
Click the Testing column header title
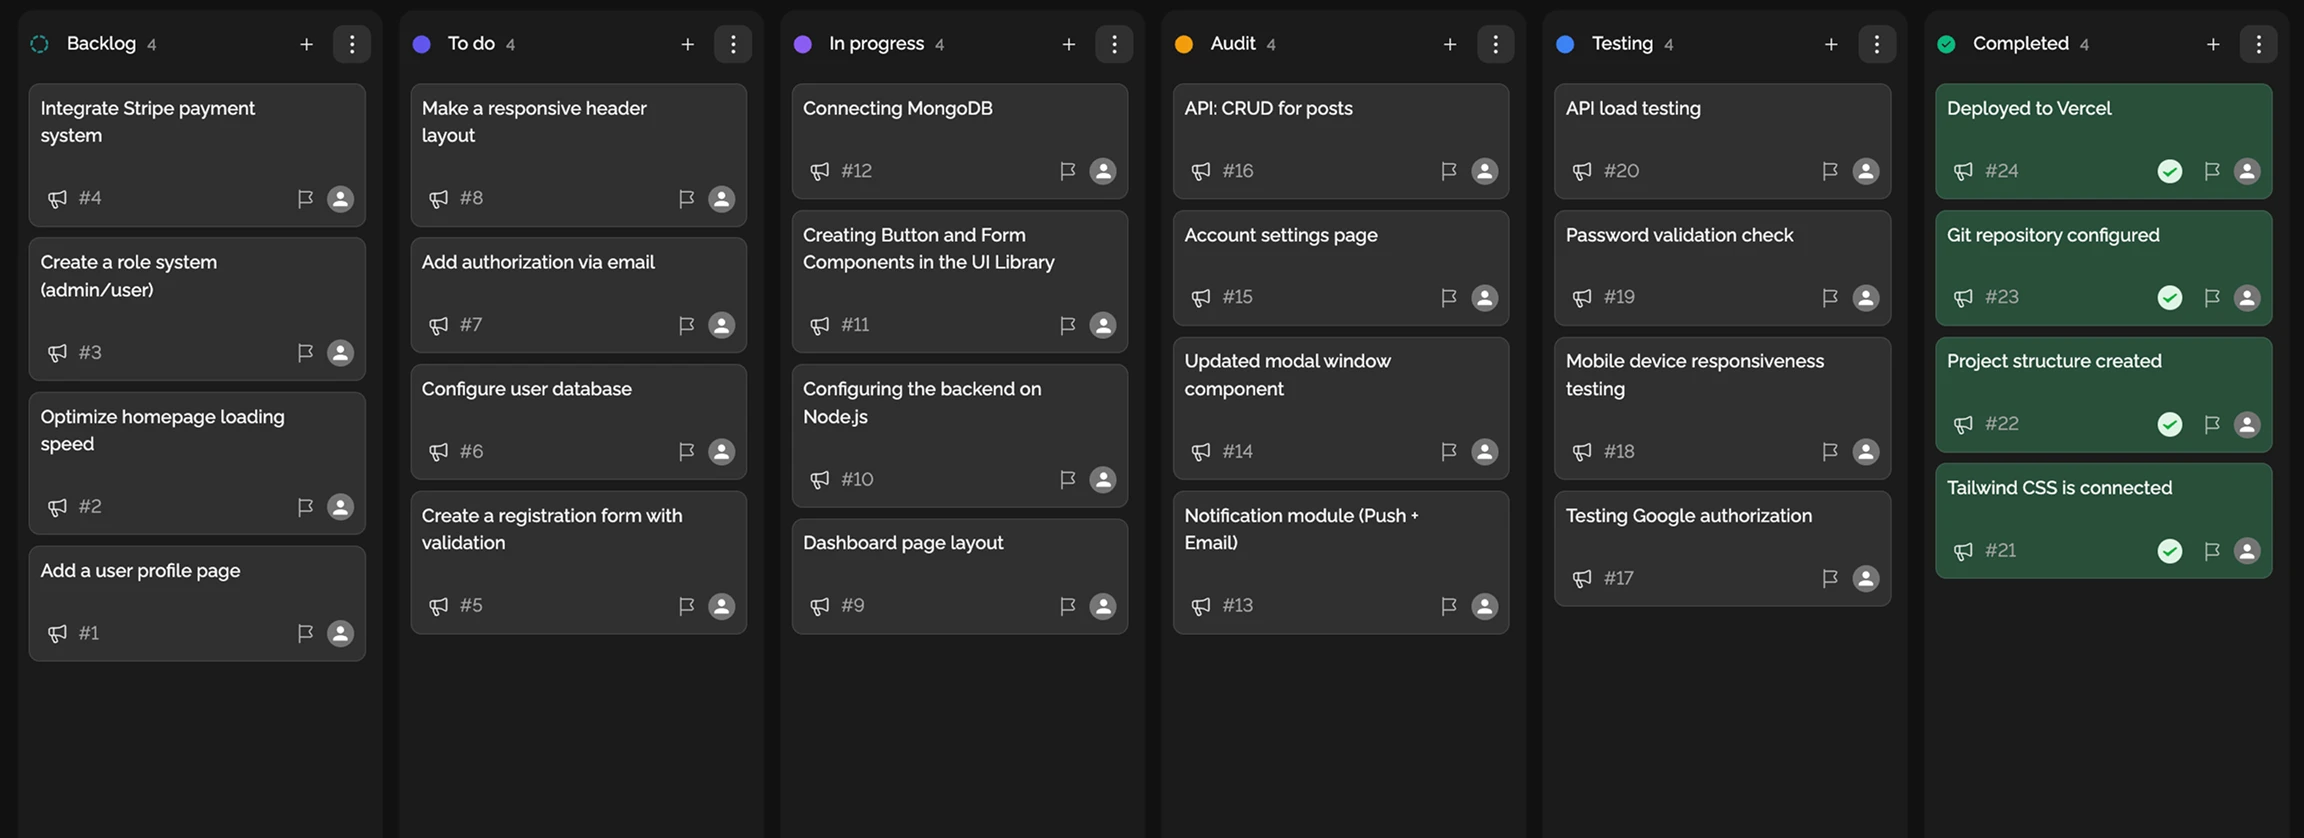[1621, 44]
